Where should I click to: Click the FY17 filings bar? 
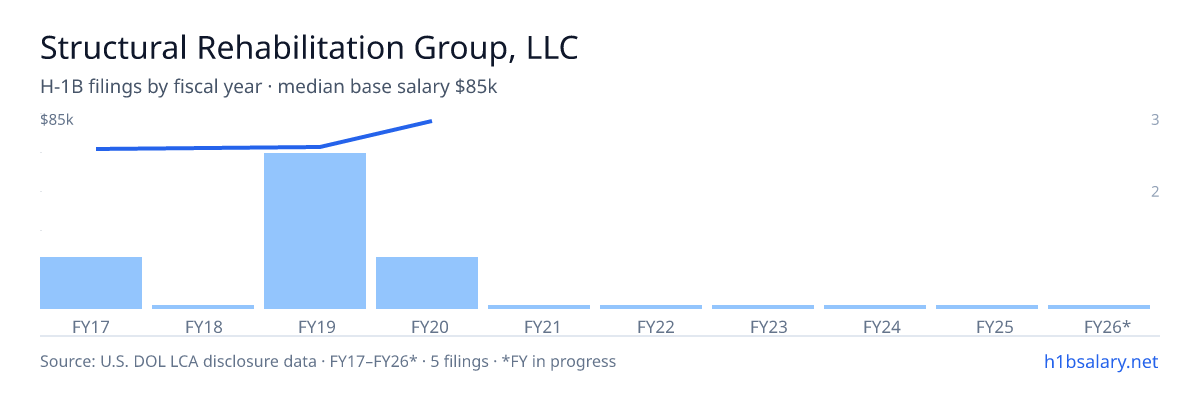coord(91,283)
